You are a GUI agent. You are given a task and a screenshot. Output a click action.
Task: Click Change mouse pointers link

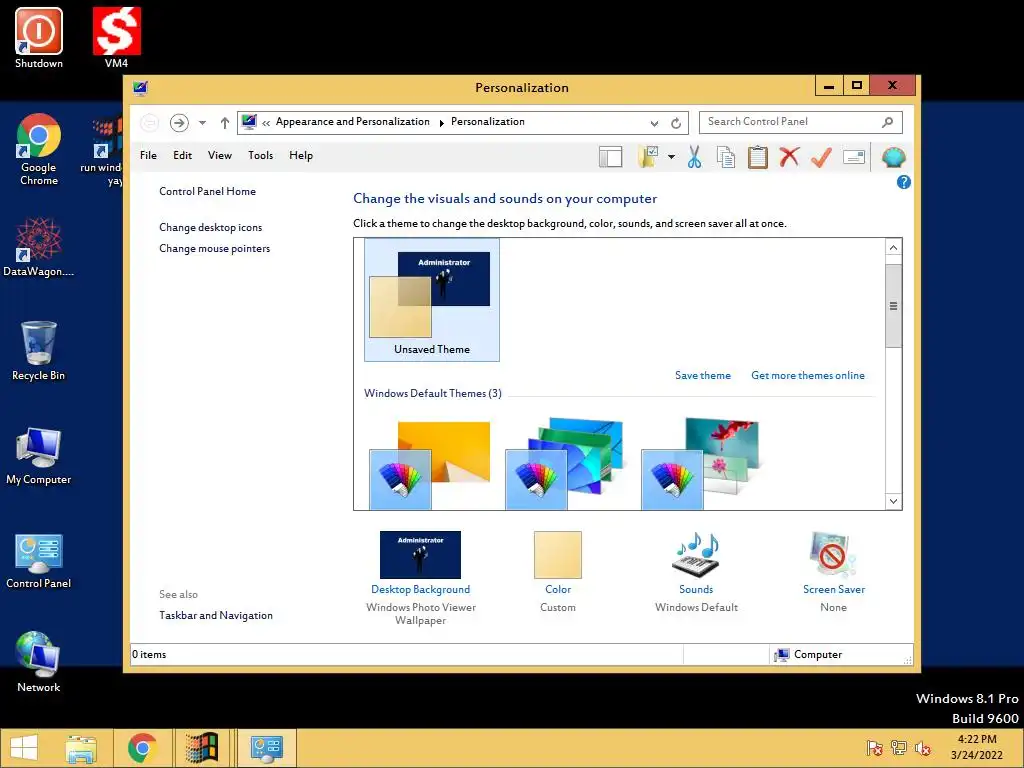click(214, 248)
